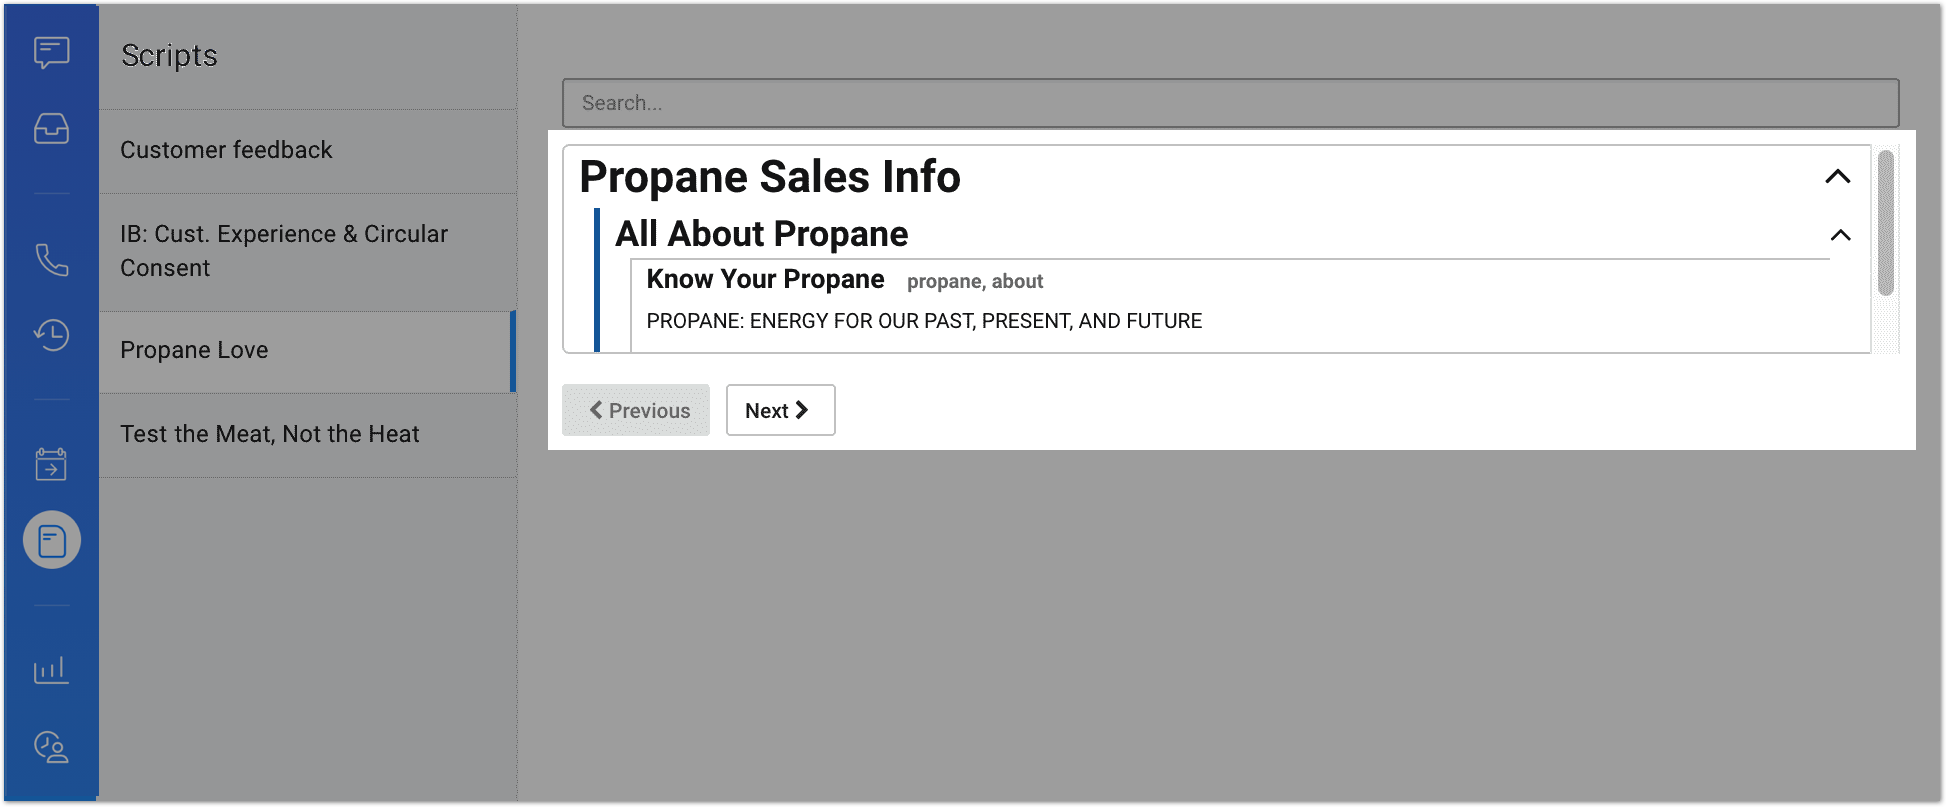The image size is (1946, 807).
Task: Open Test the Meat, Not the Heat script
Action: [x=270, y=434]
